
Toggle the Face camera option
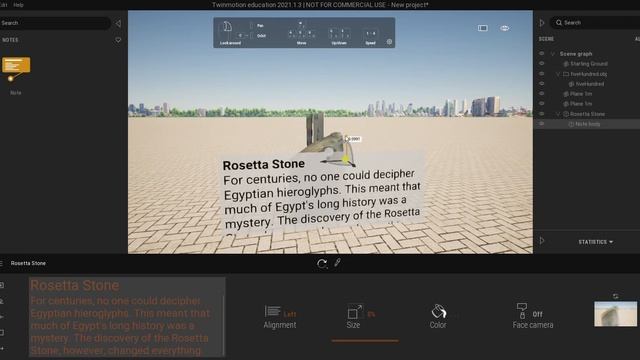pos(533,316)
